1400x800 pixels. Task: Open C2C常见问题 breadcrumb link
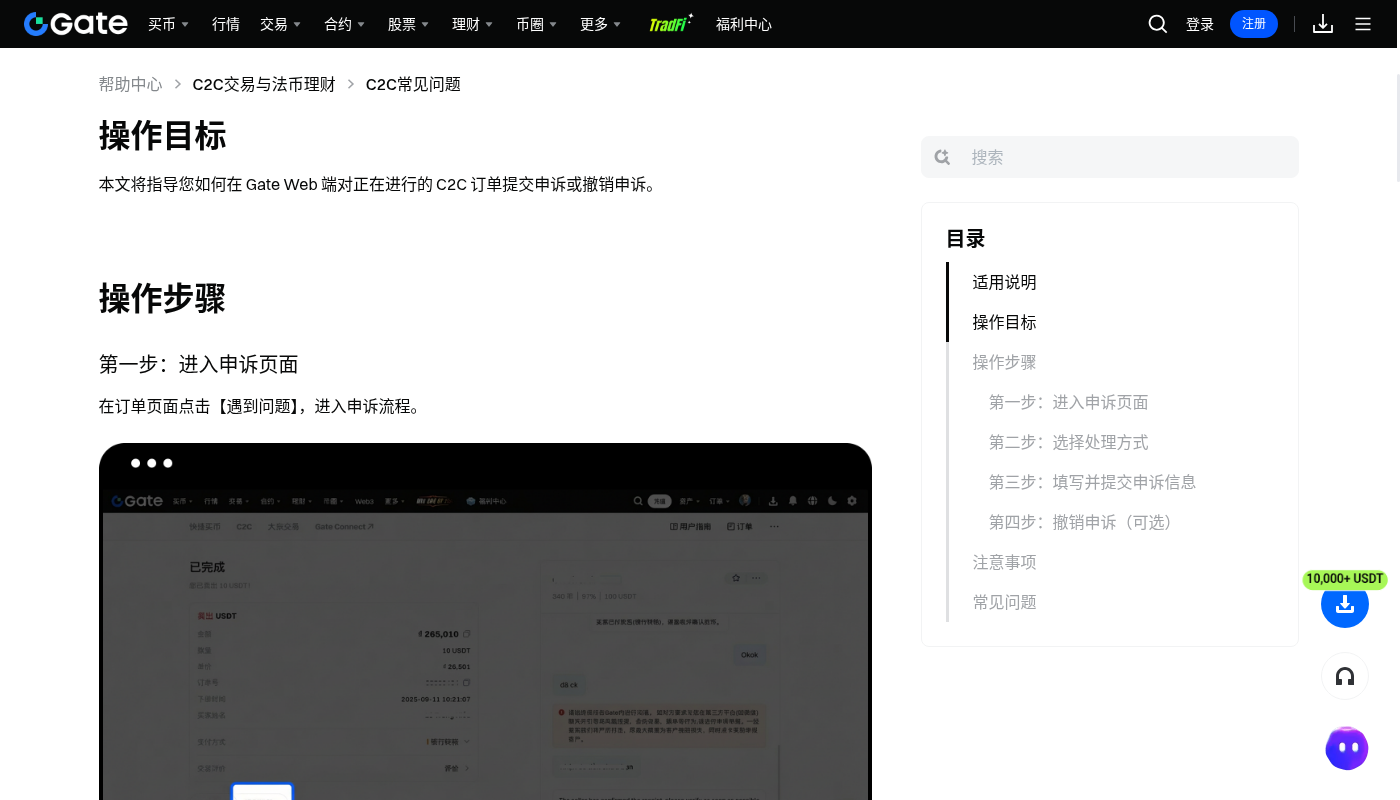point(413,84)
